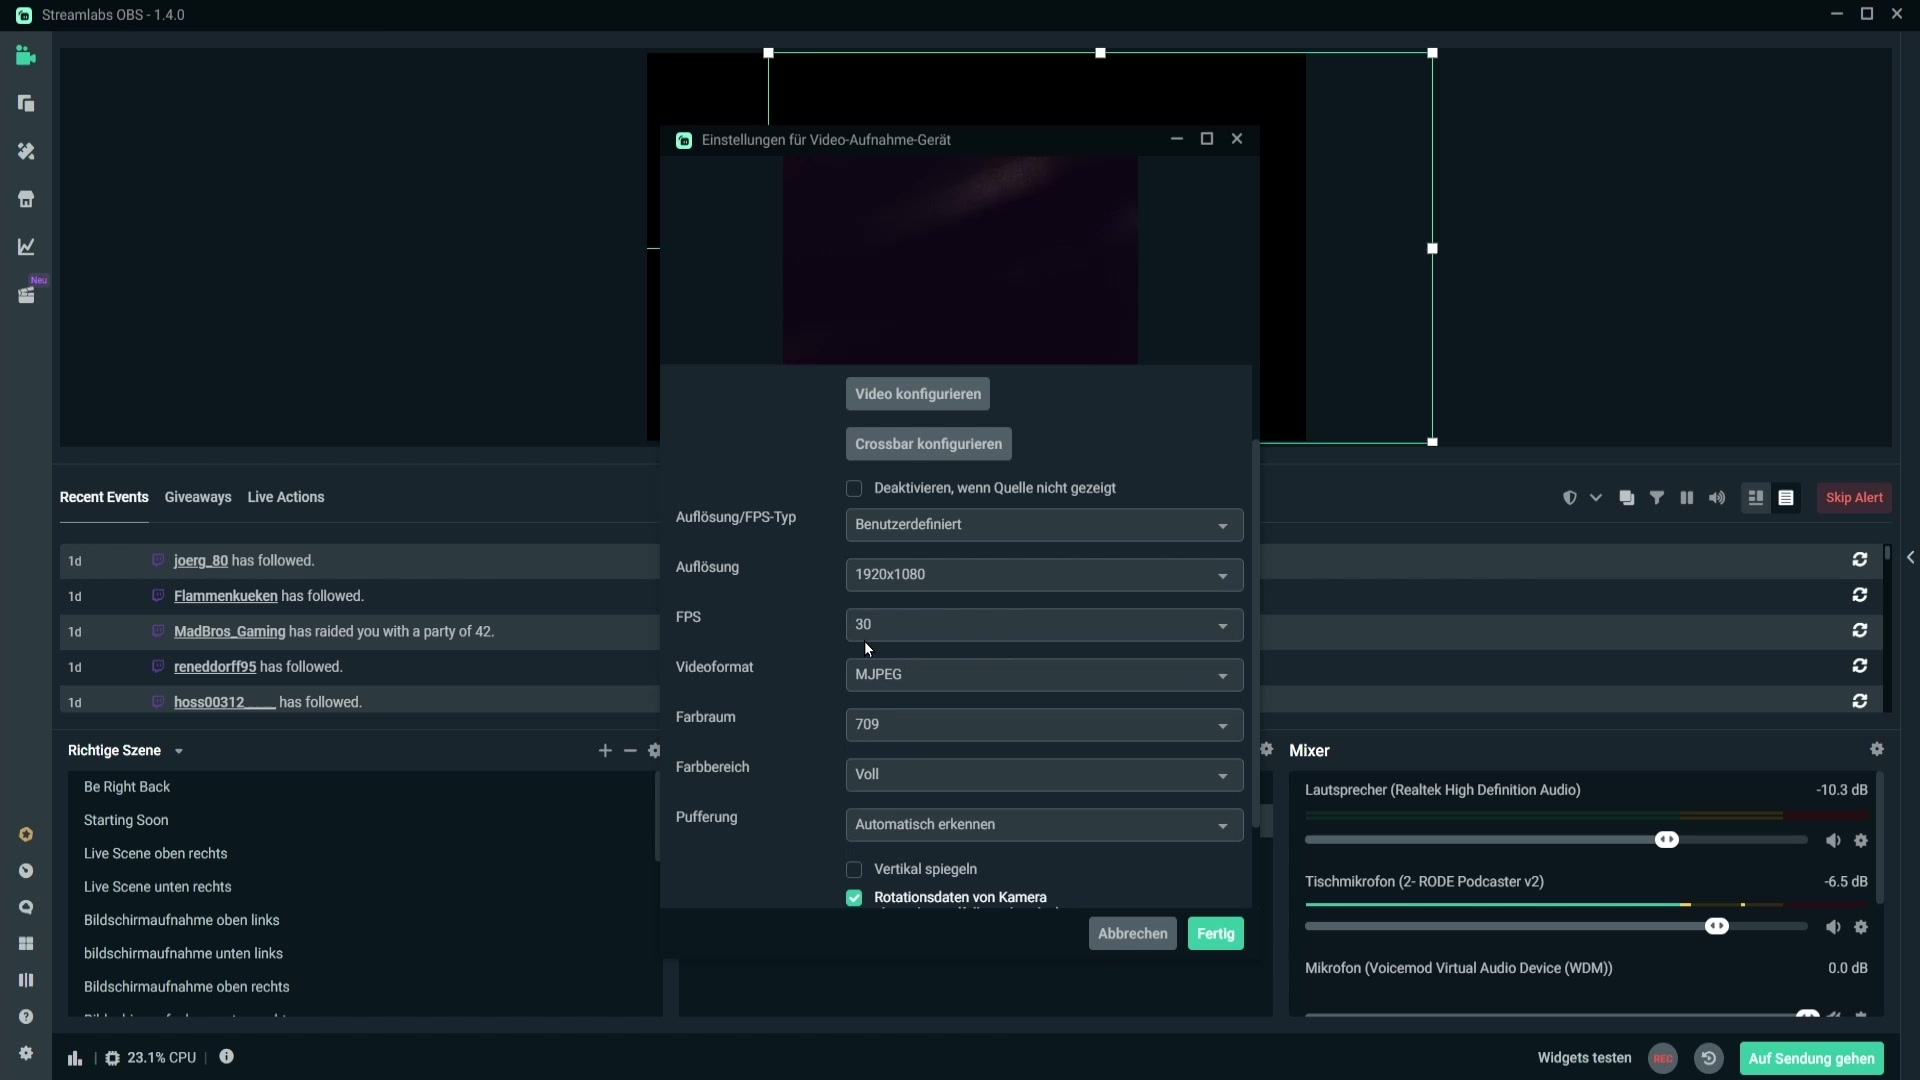
Task: Click the Fertig button
Action: (x=1215, y=933)
